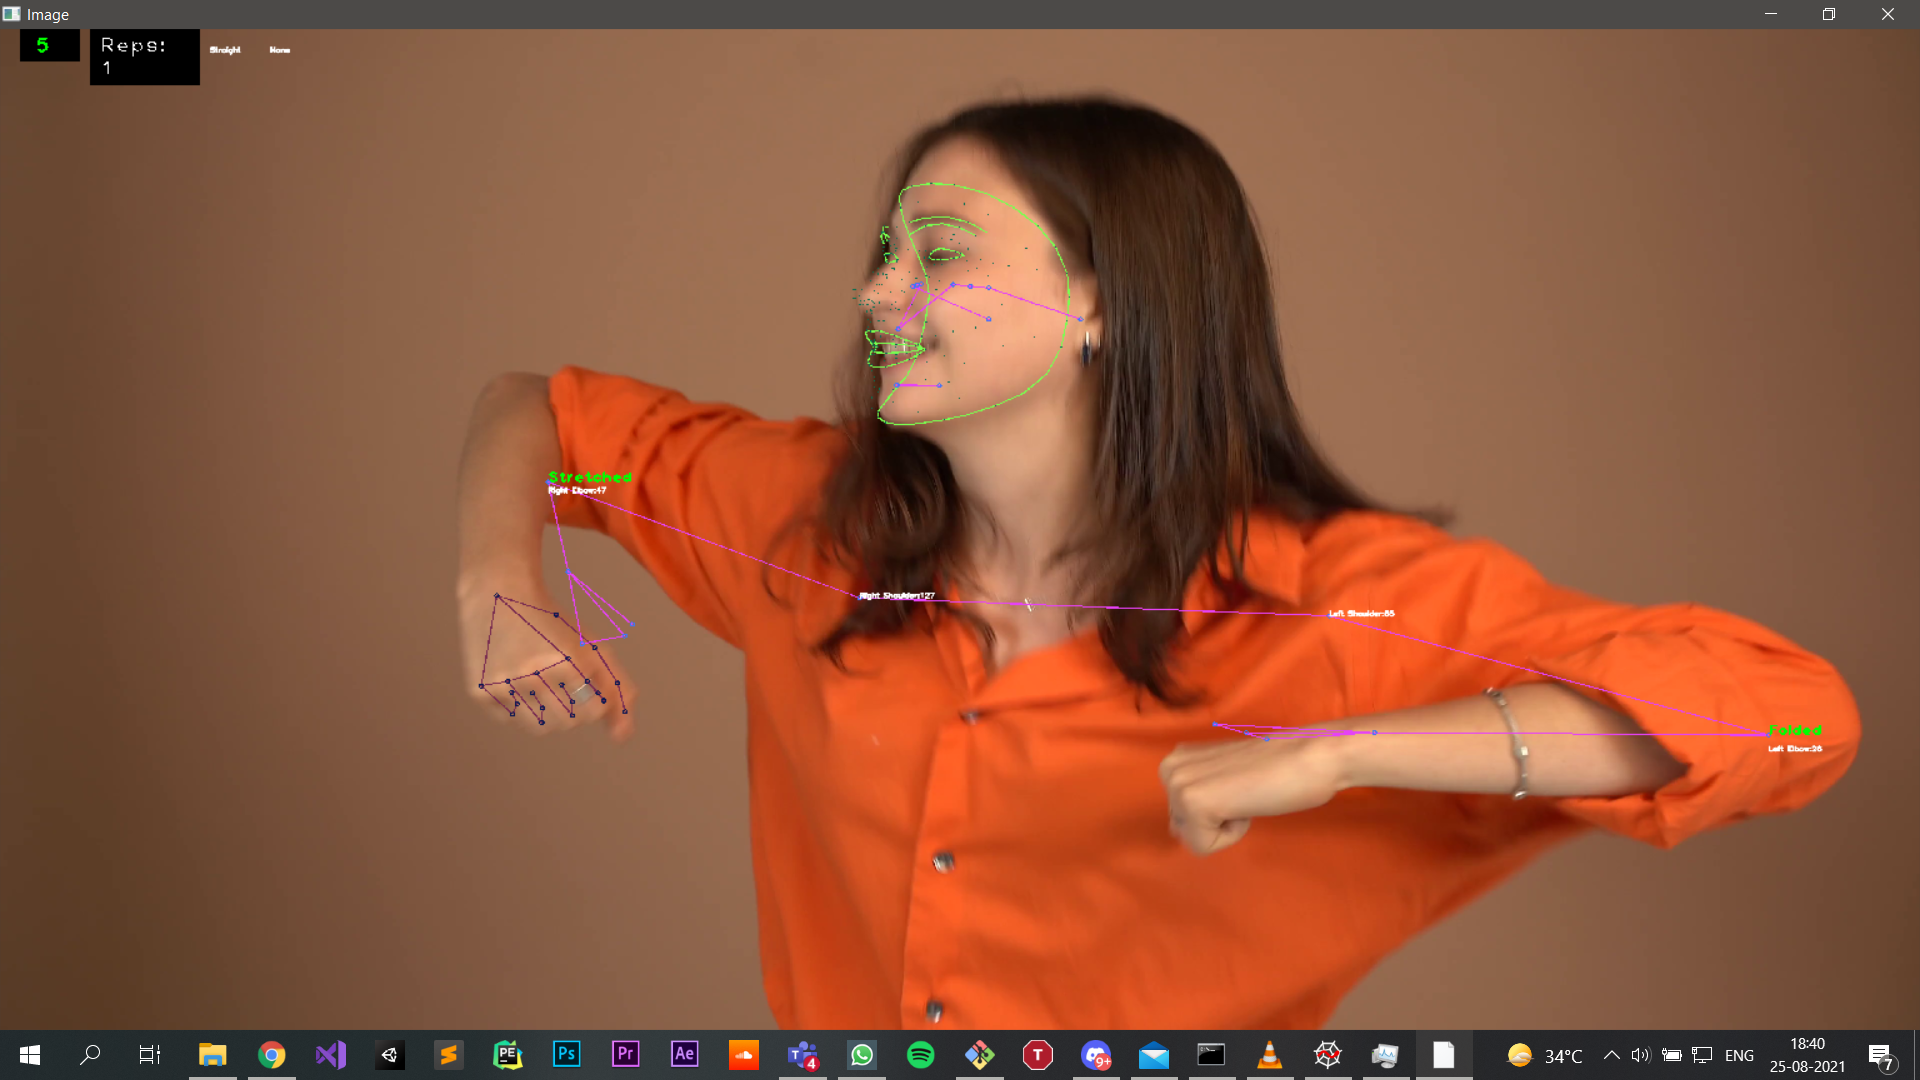Launch Premiere Pro from the taskbar
Image resolution: width=1920 pixels, height=1080 pixels.
click(625, 1054)
